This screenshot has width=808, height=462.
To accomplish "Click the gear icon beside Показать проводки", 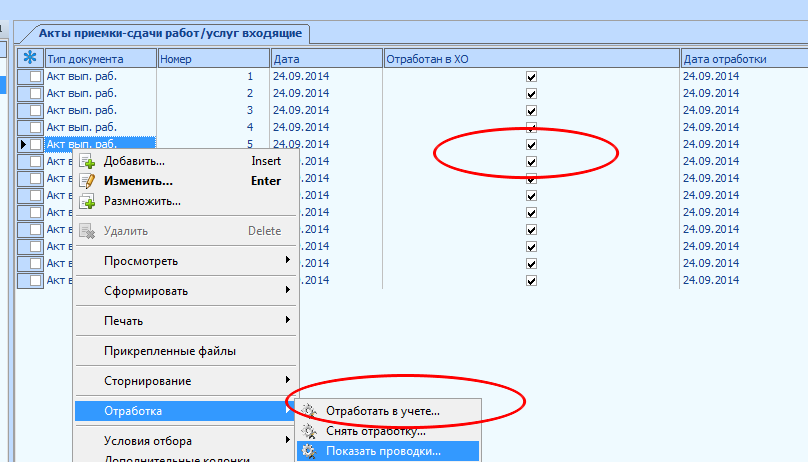I will [x=310, y=451].
